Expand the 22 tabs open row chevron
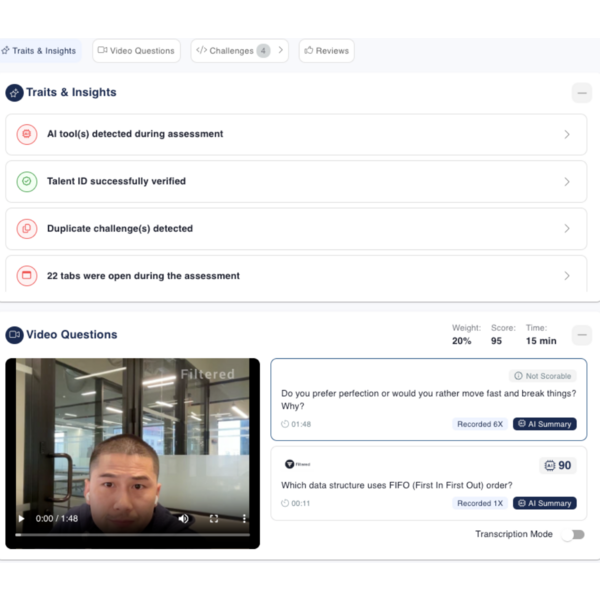The height and width of the screenshot is (600, 600). click(567, 276)
